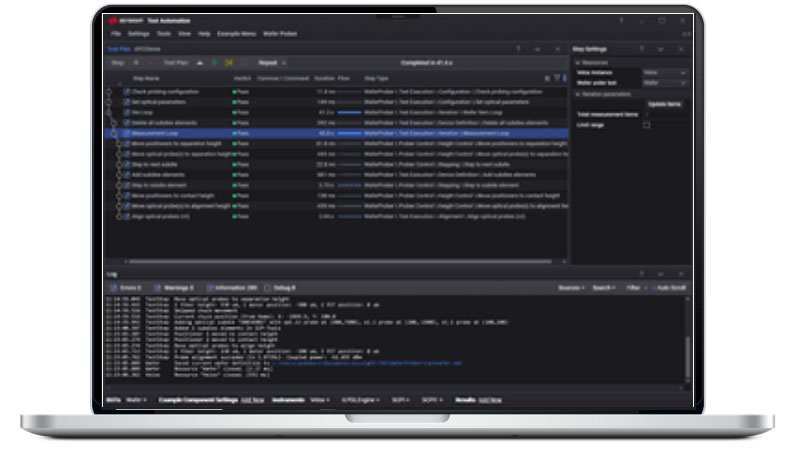Click the Step Settings panel help icon

pyautogui.click(x=641, y=49)
